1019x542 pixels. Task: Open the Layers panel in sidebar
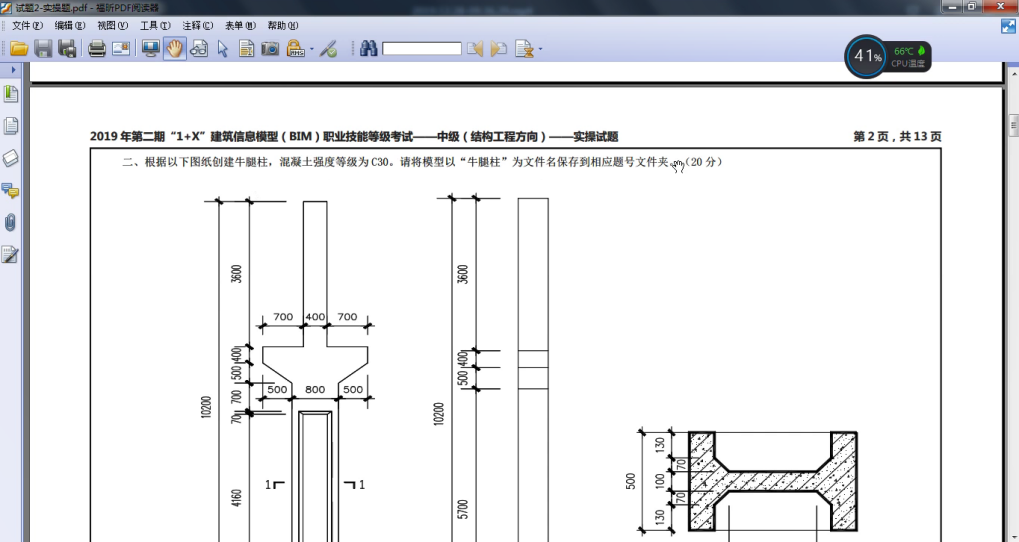click(x=11, y=158)
